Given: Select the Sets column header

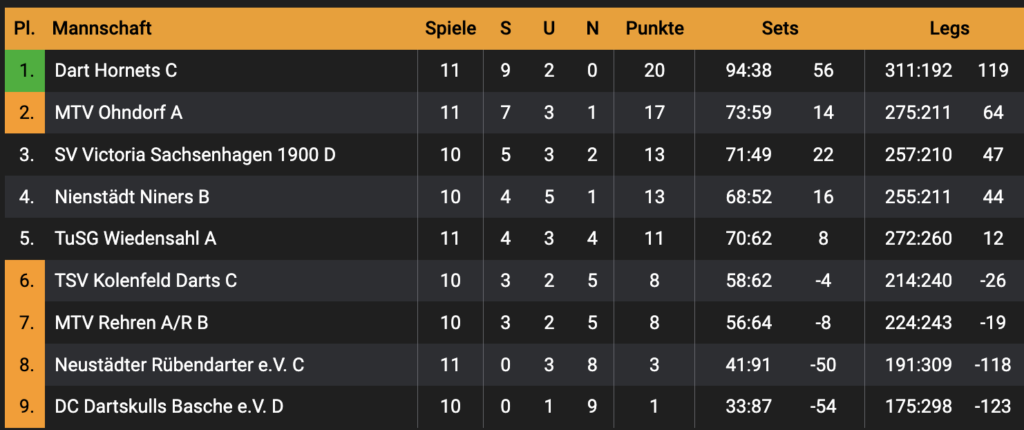Looking at the screenshot, I should (x=780, y=28).
